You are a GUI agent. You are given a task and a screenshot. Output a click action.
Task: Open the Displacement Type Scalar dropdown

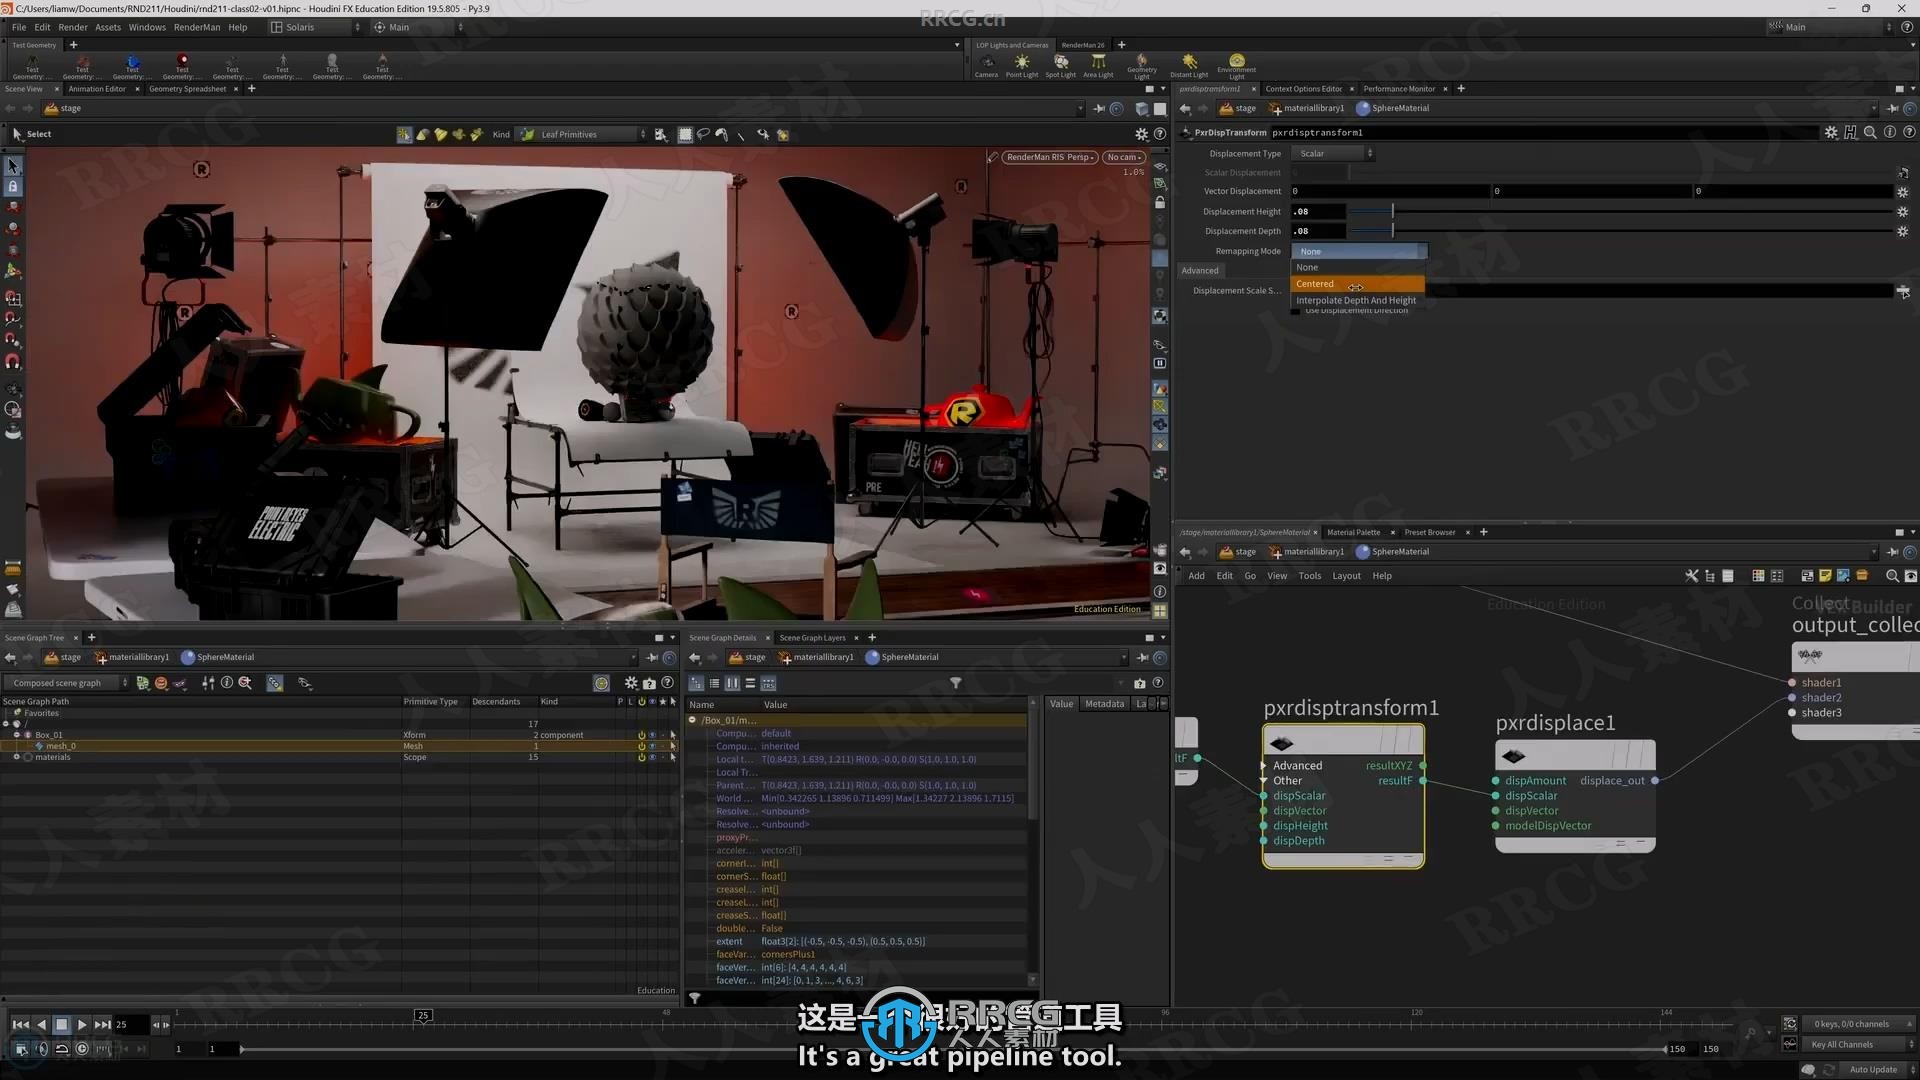pyautogui.click(x=1334, y=153)
